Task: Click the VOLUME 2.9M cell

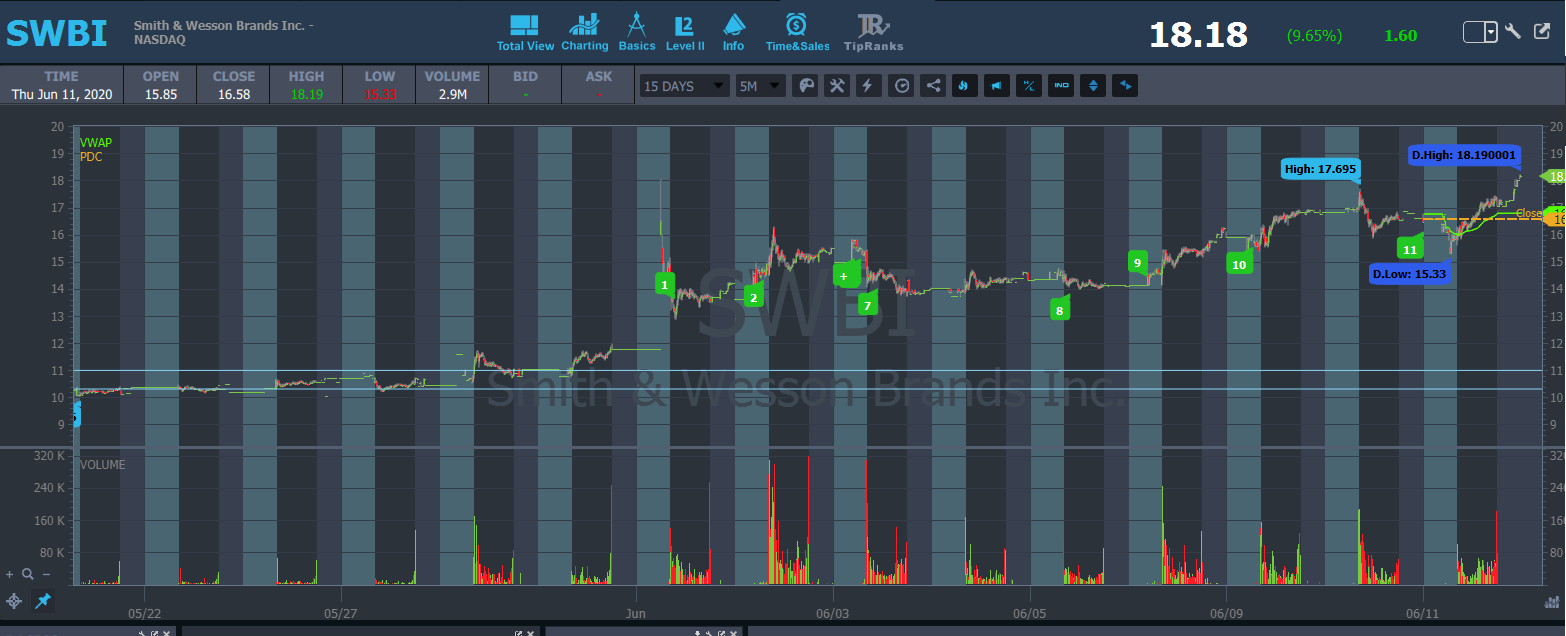Action: [x=452, y=85]
